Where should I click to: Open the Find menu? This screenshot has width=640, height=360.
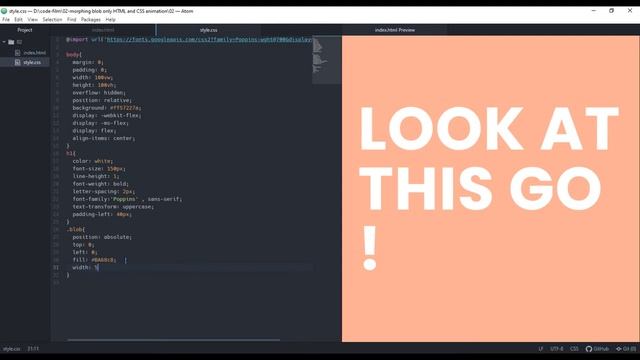tap(71, 20)
